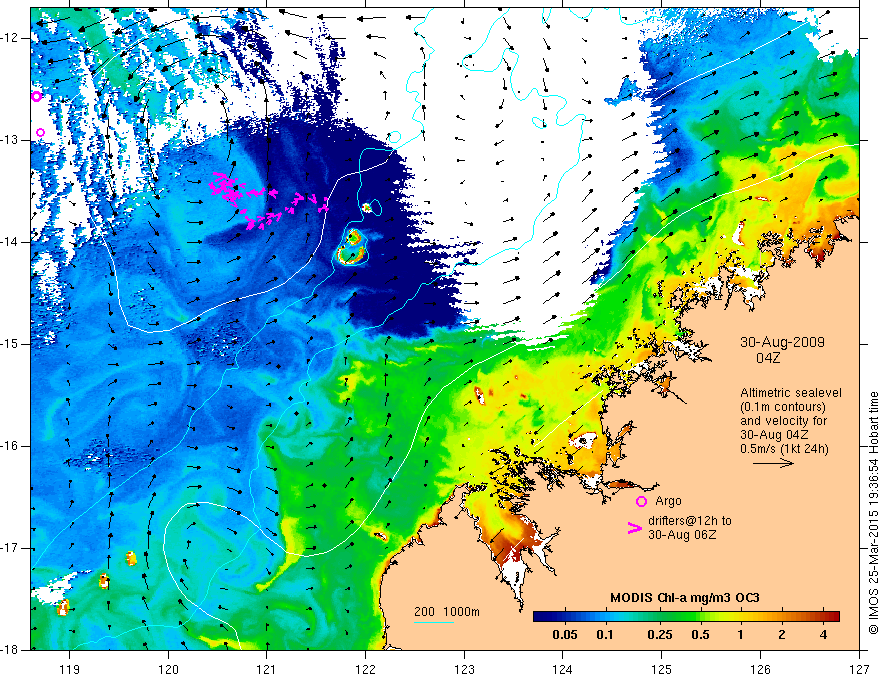Click the '-17' latitude axis label

[x=11, y=549]
